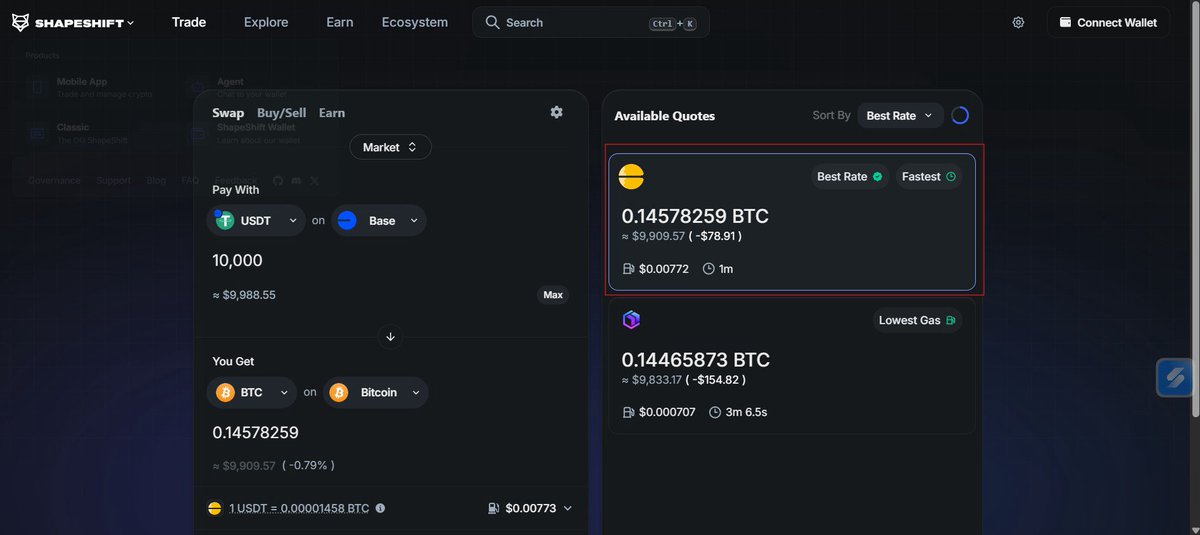Click the yellow swapper logo in first quote
Screen dimensions: 1200x535
631,177
